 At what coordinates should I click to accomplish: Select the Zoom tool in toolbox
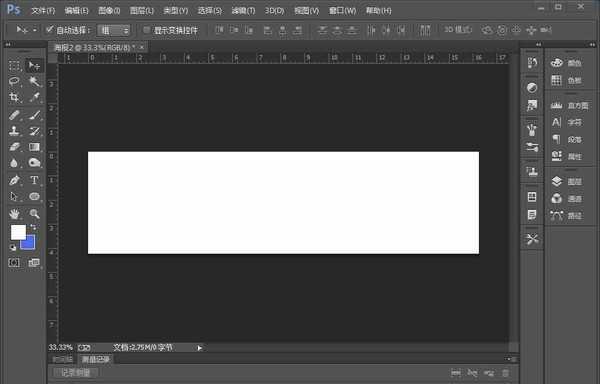point(34,213)
